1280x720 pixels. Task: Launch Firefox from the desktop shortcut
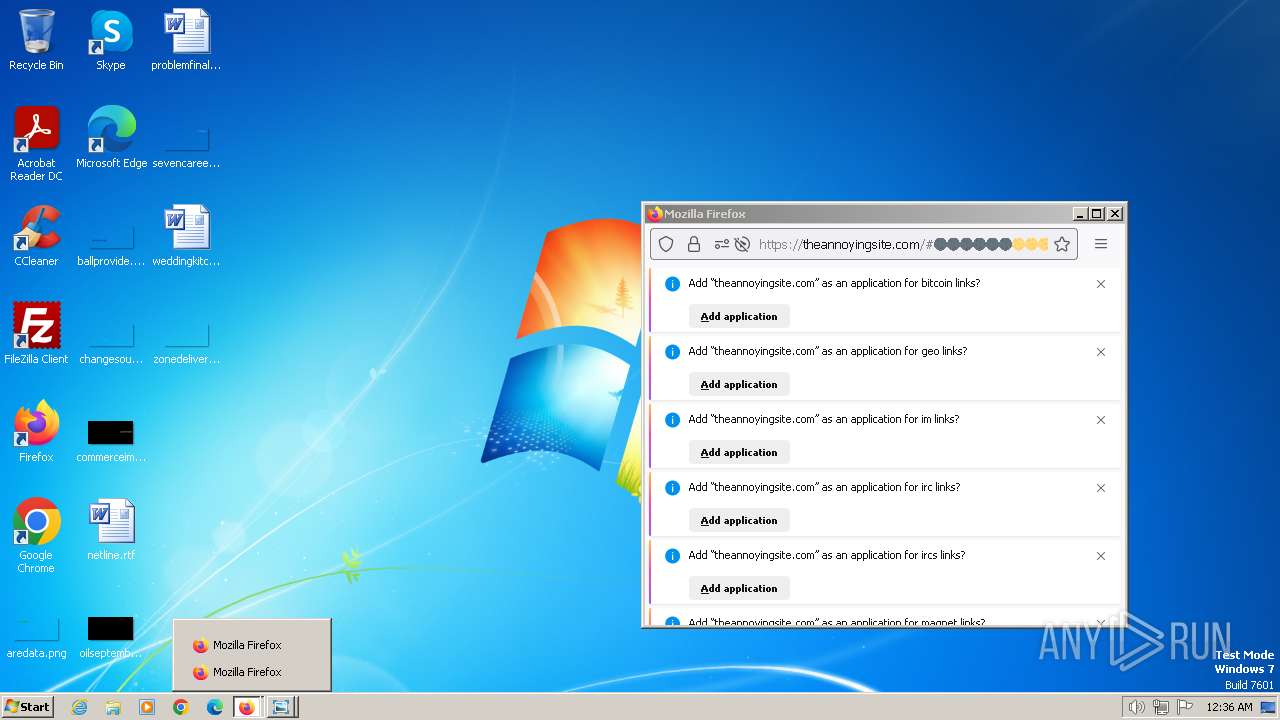36,432
